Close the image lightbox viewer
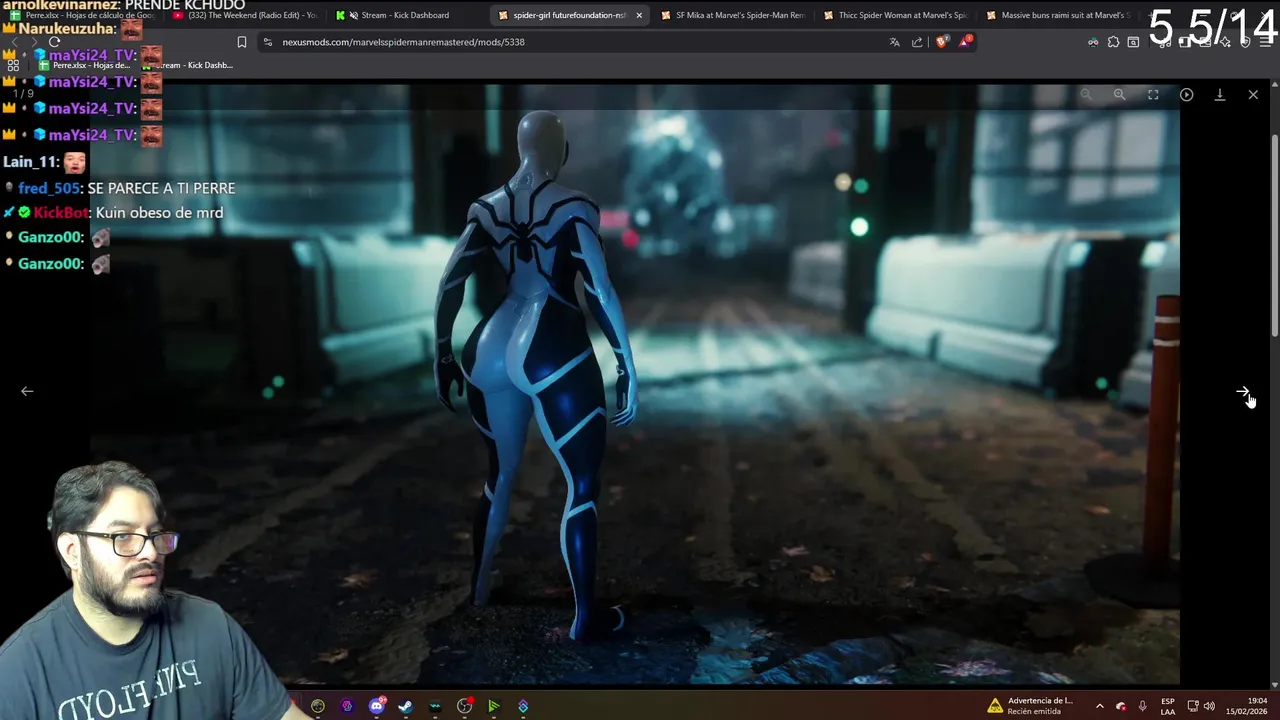 [x=1253, y=94]
